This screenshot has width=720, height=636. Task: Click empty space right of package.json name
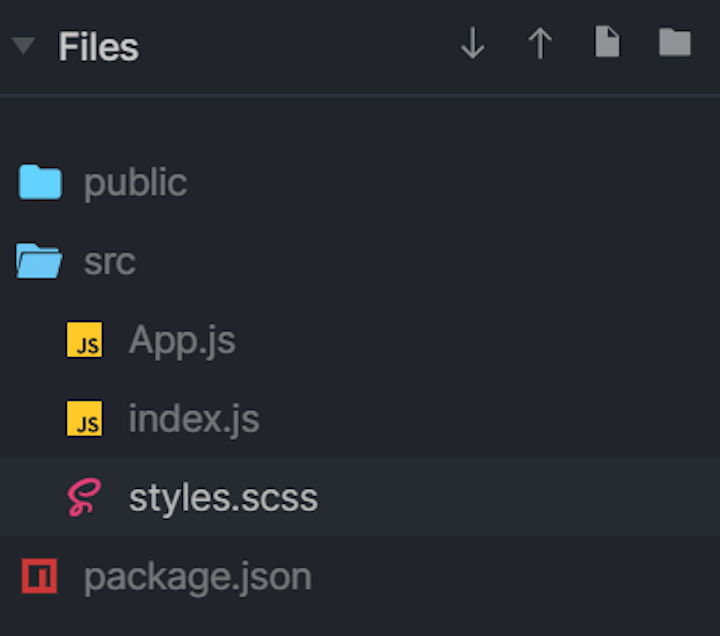520,577
